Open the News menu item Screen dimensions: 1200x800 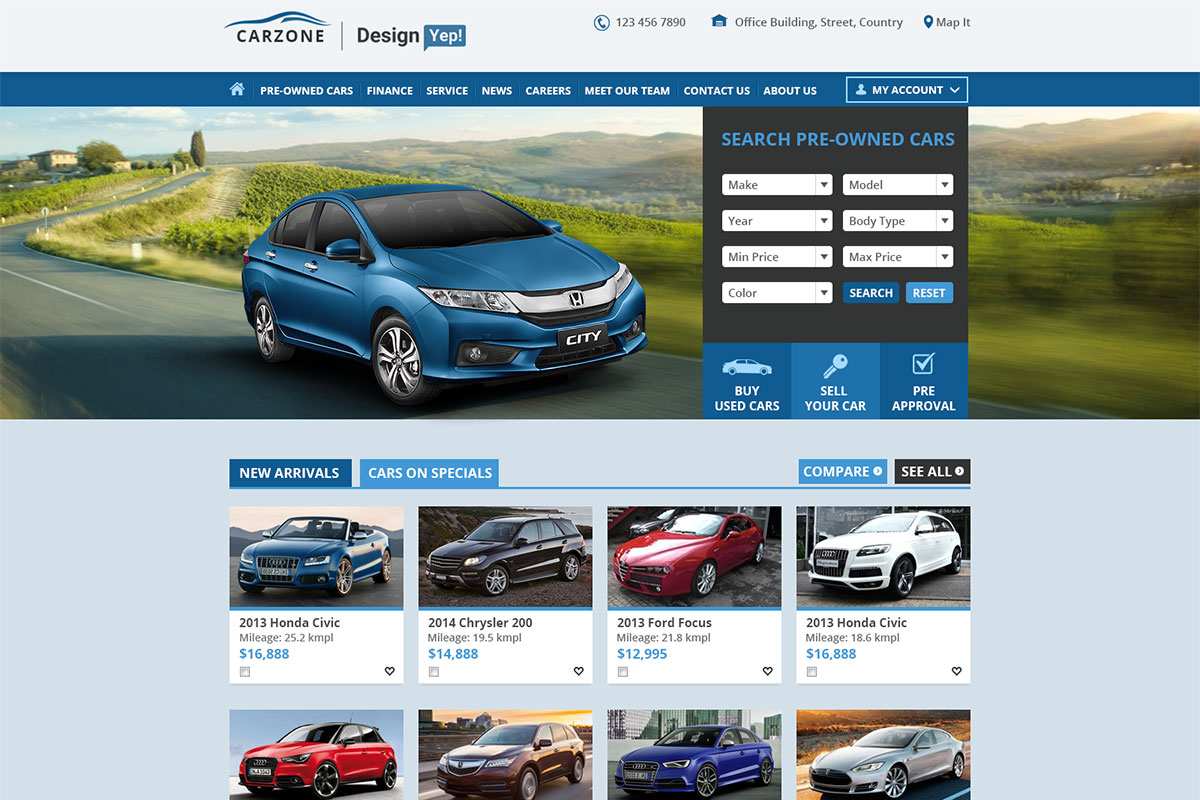[x=497, y=90]
